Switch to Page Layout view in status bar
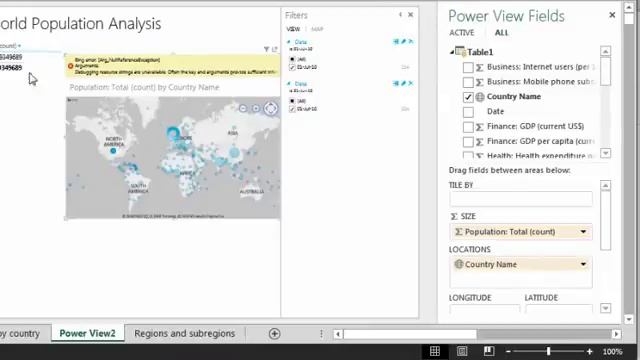The width and height of the screenshot is (640, 360). pyautogui.click(x=462, y=351)
